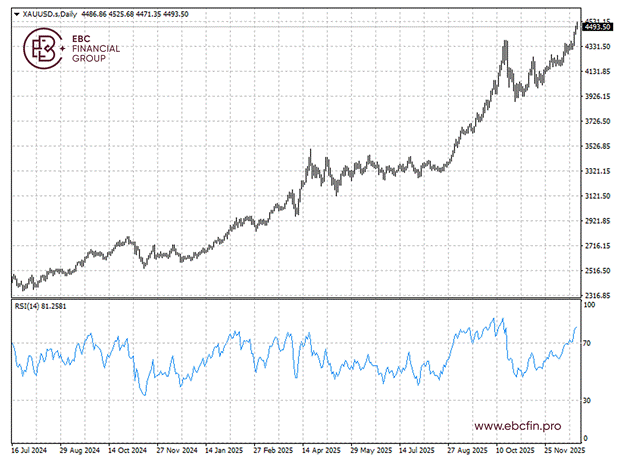Click the 3321.15 price axis label
The height and width of the screenshot is (465, 625).
coord(599,171)
